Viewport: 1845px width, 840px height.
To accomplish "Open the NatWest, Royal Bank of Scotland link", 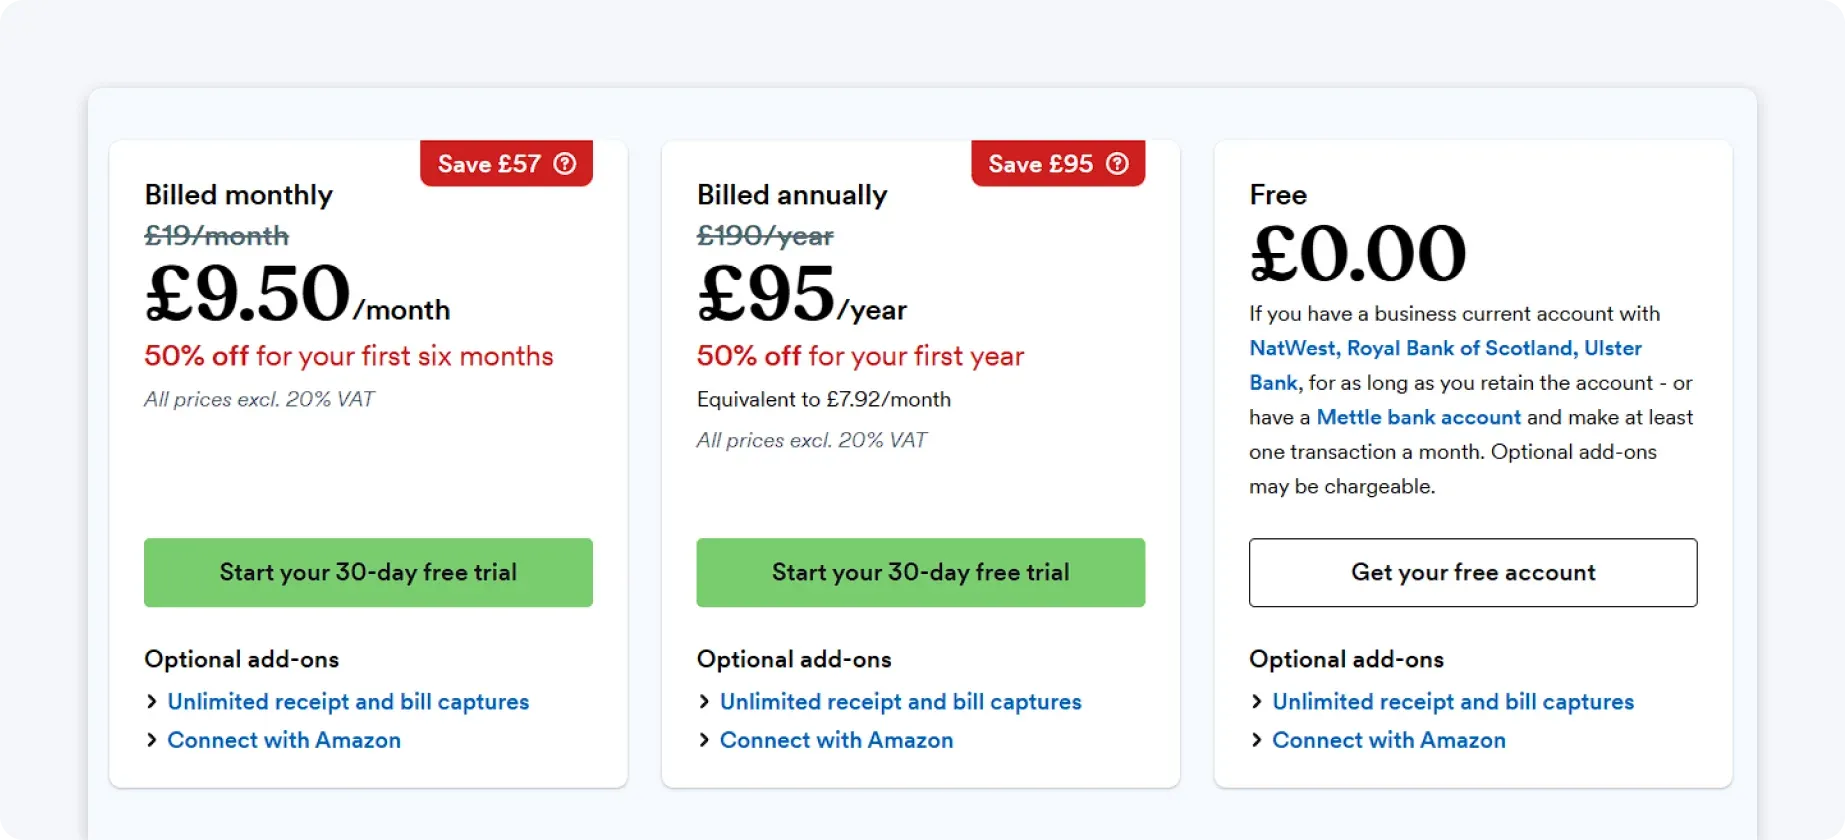I will click(x=1444, y=348).
